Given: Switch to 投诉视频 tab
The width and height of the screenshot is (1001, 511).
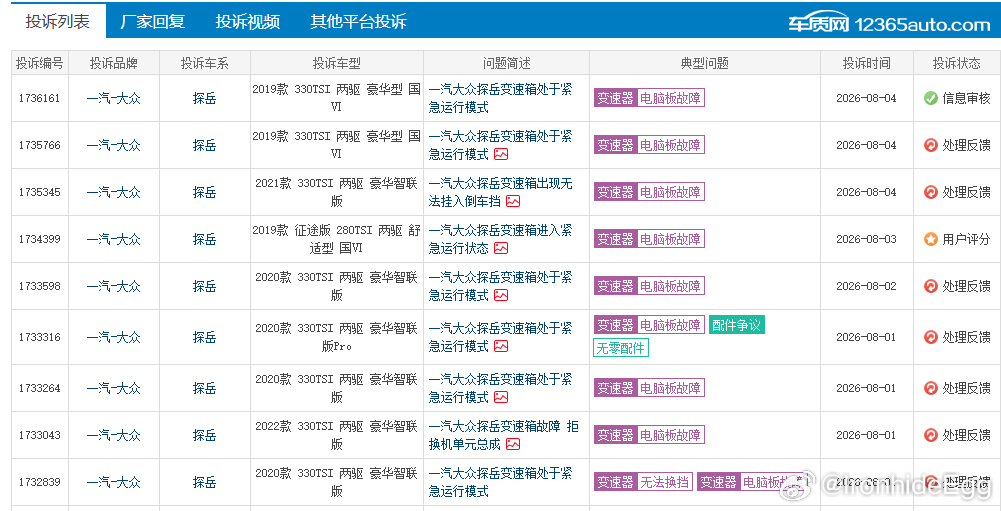Looking at the screenshot, I should (248, 22).
